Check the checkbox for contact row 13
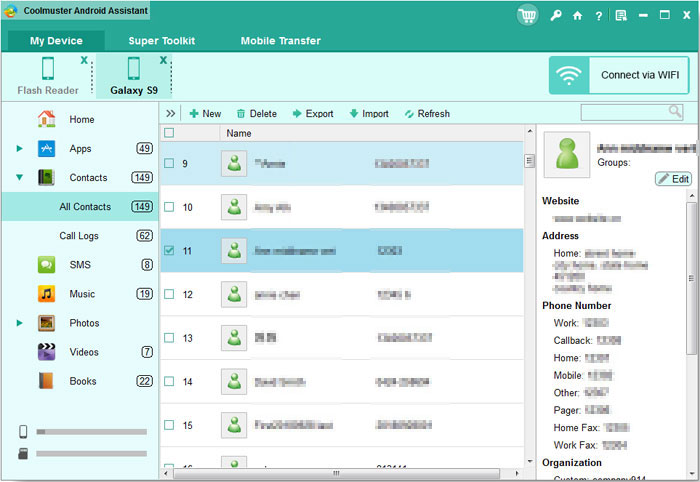The height and width of the screenshot is (482, 700). coord(169,338)
